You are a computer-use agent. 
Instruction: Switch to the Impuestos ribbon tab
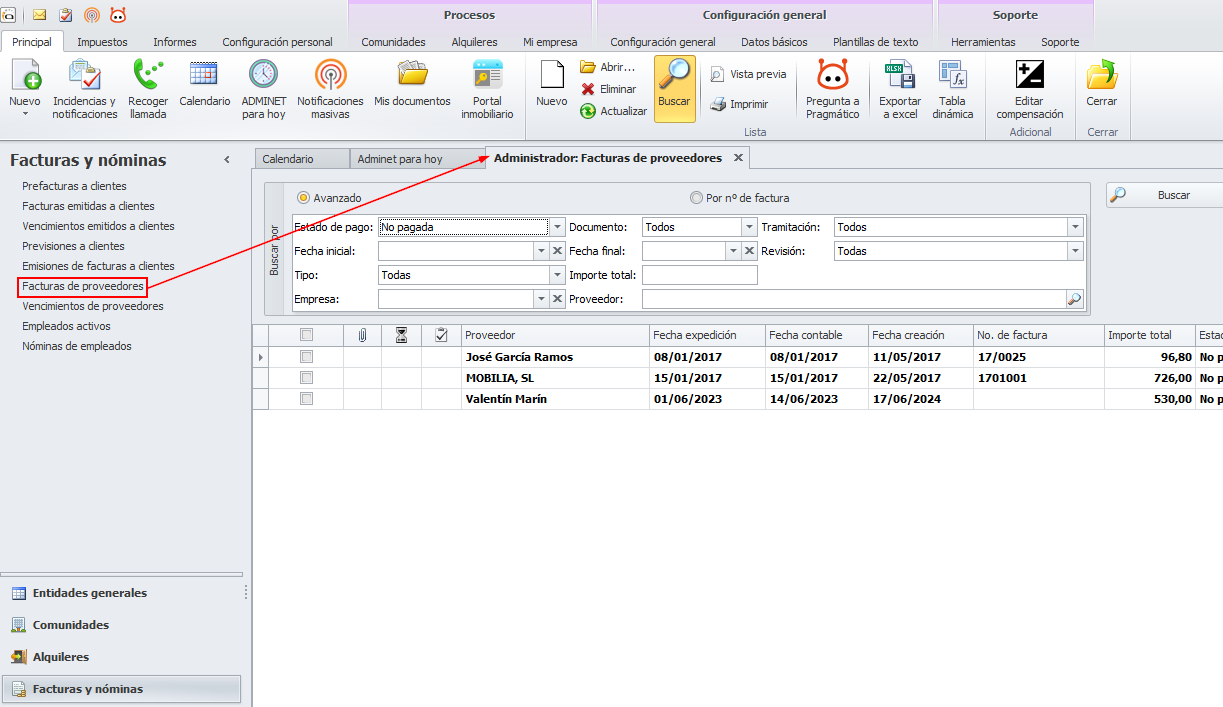(x=102, y=42)
